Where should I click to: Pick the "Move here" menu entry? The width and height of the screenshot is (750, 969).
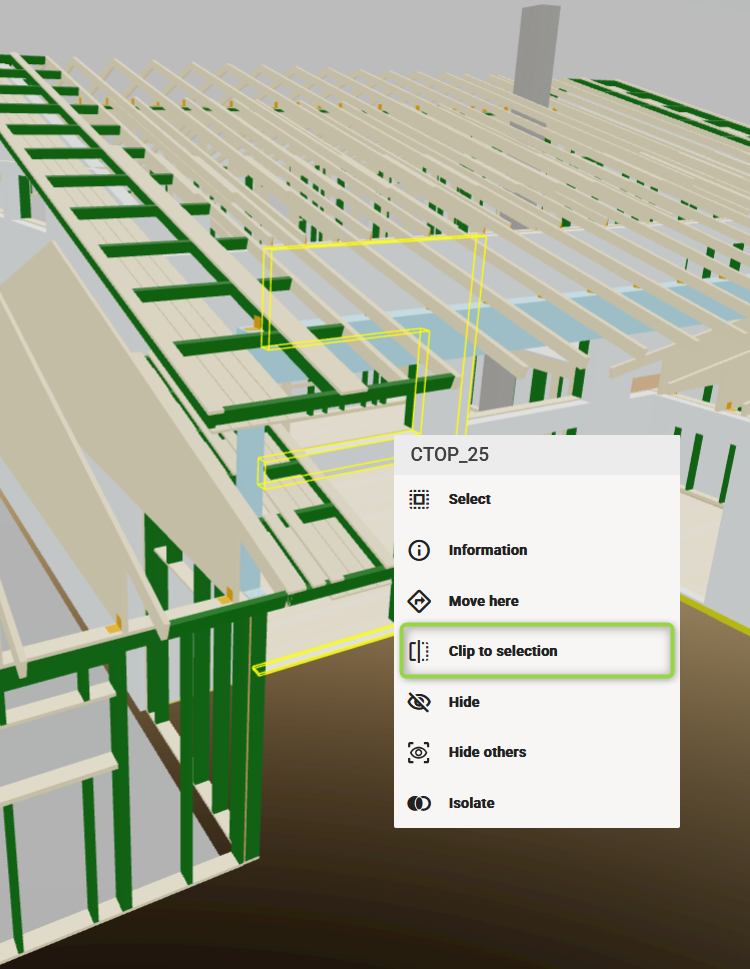click(x=483, y=601)
